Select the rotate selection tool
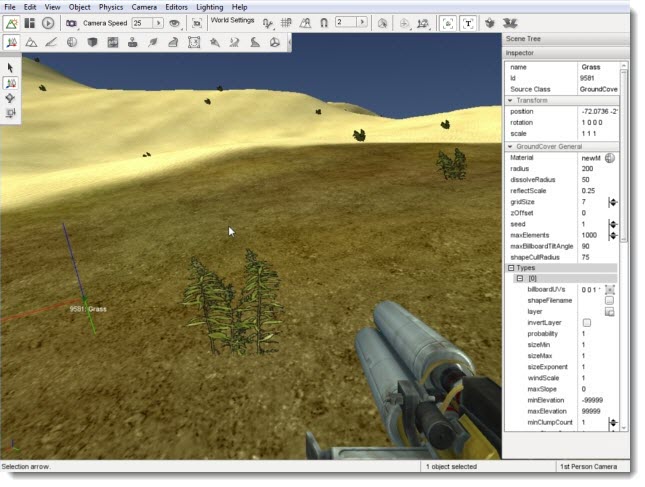The height and width of the screenshot is (487, 645). pos(10,98)
